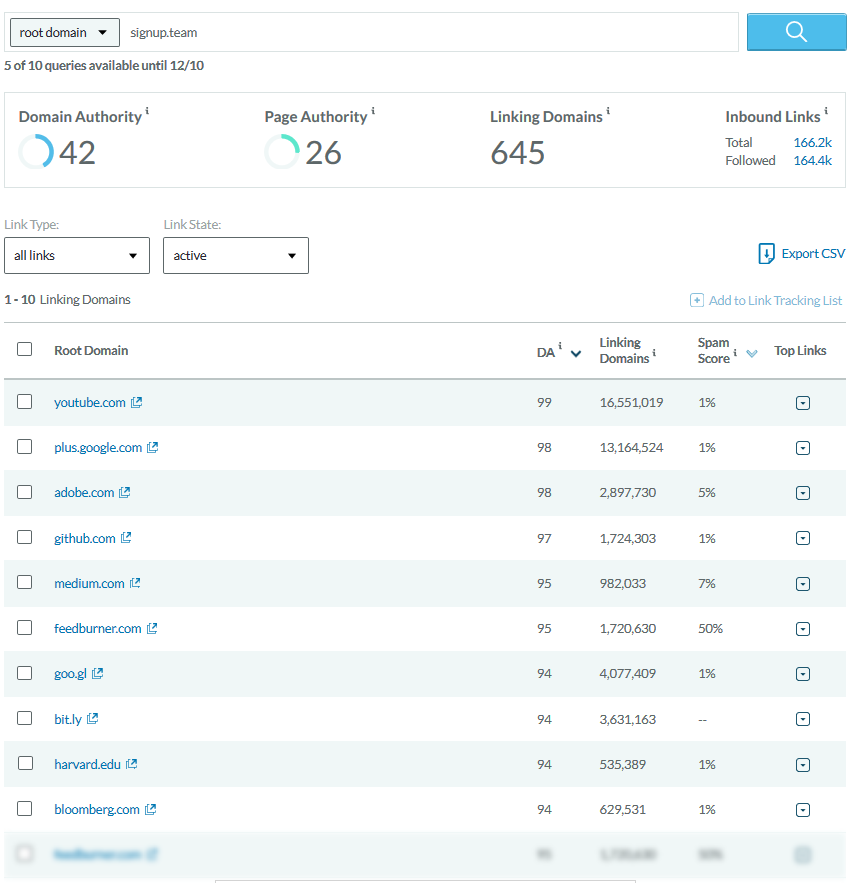Open the Link State active dropdown
The height and width of the screenshot is (883, 856).
click(236, 256)
